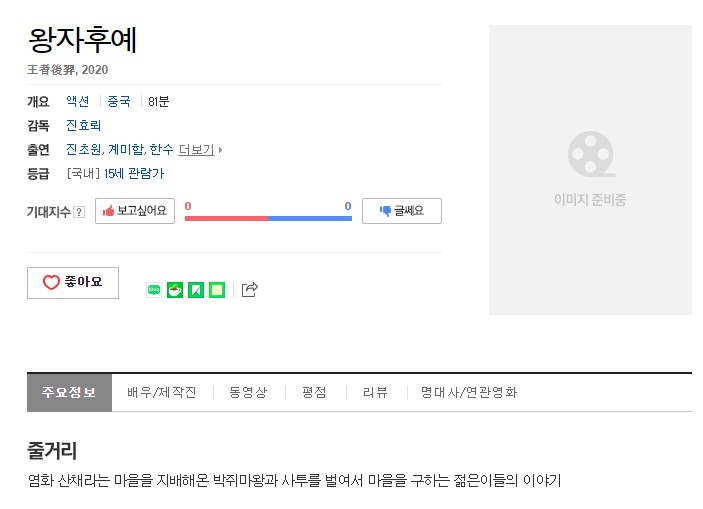Open the 배우/제작진 tab
This screenshot has width=703, height=509.
pos(162,392)
